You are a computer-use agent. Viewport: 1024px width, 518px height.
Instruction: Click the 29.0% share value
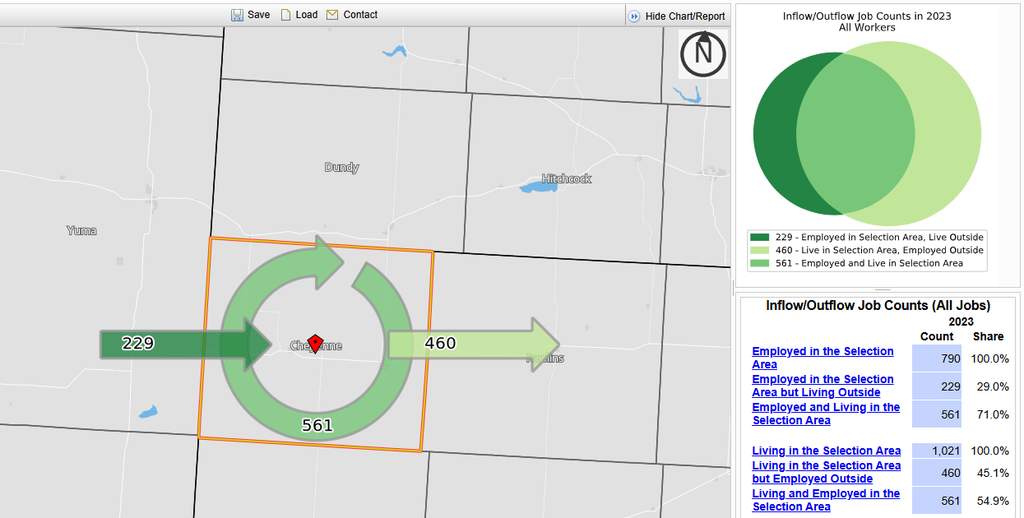pos(993,387)
